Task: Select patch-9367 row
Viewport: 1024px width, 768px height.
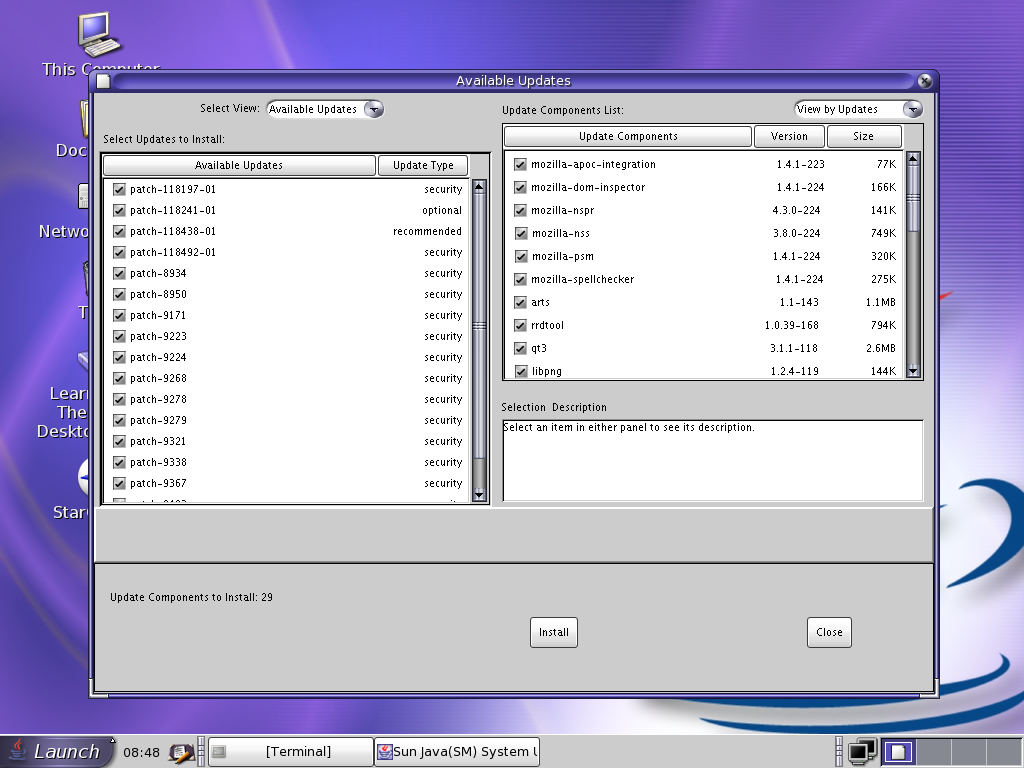Action: click(287, 483)
